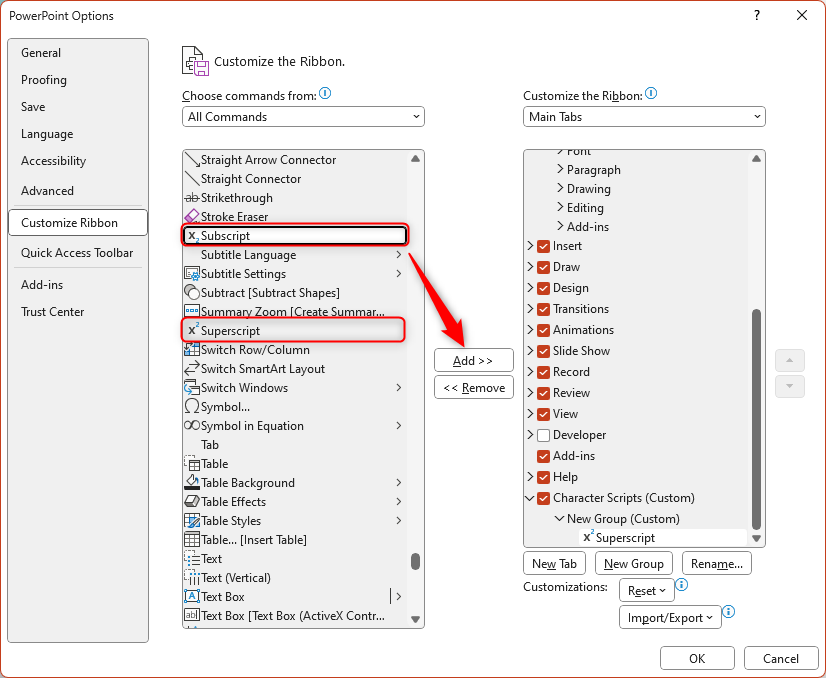The image size is (826, 678).
Task: Click the Add button
Action: click(x=473, y=360)
